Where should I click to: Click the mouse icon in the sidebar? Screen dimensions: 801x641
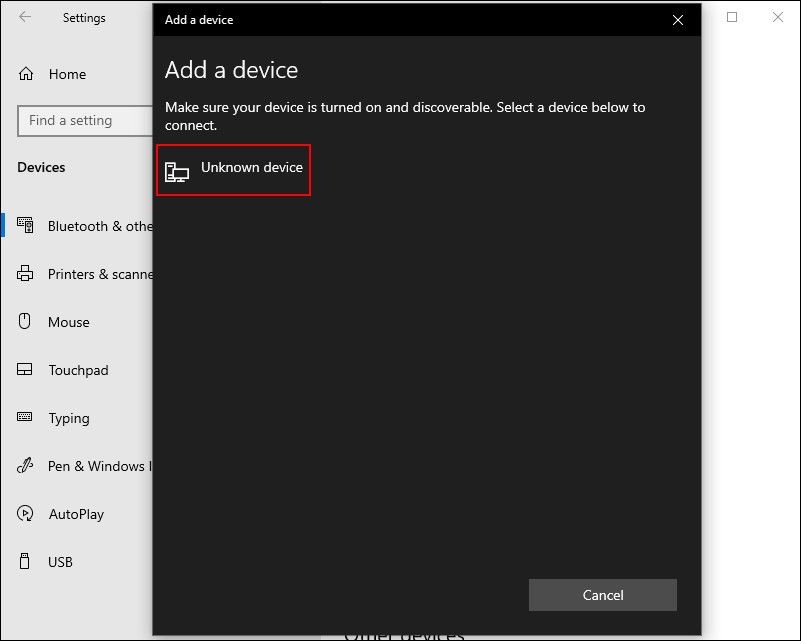point(26,322)
